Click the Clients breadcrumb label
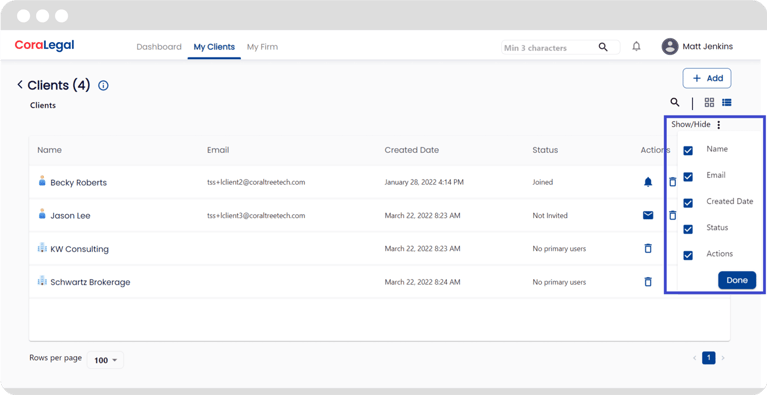The width and height of the screenshot is (767, 395). click(x=43, y=105)
